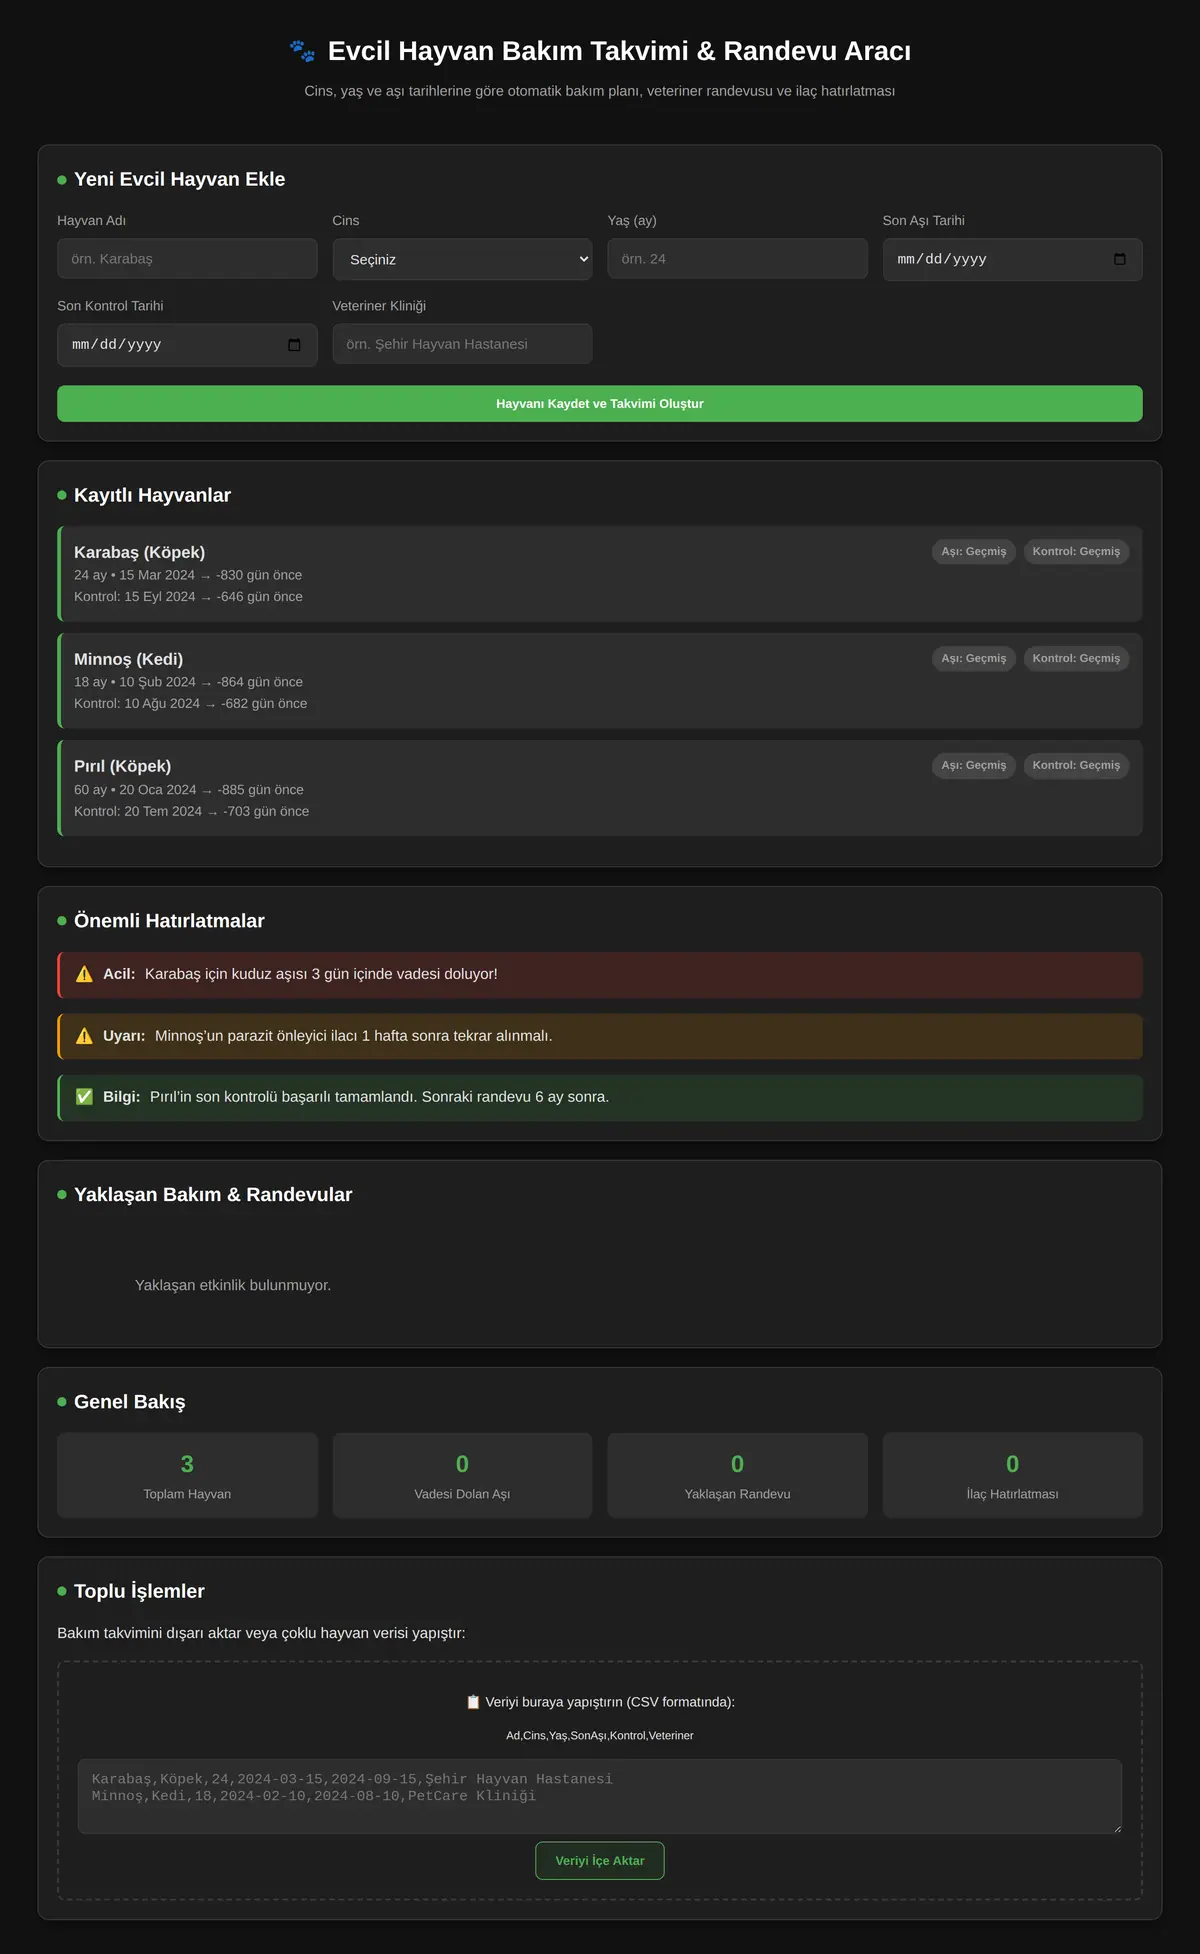
Task: Click inside the CSV paste text area
Action: [x=600, y=1796]
